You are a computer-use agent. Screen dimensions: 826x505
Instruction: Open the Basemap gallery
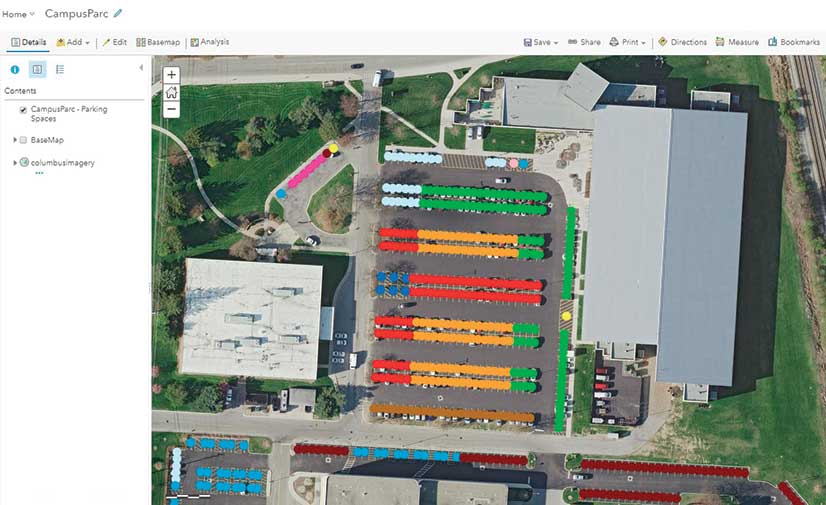coord(158,42)
